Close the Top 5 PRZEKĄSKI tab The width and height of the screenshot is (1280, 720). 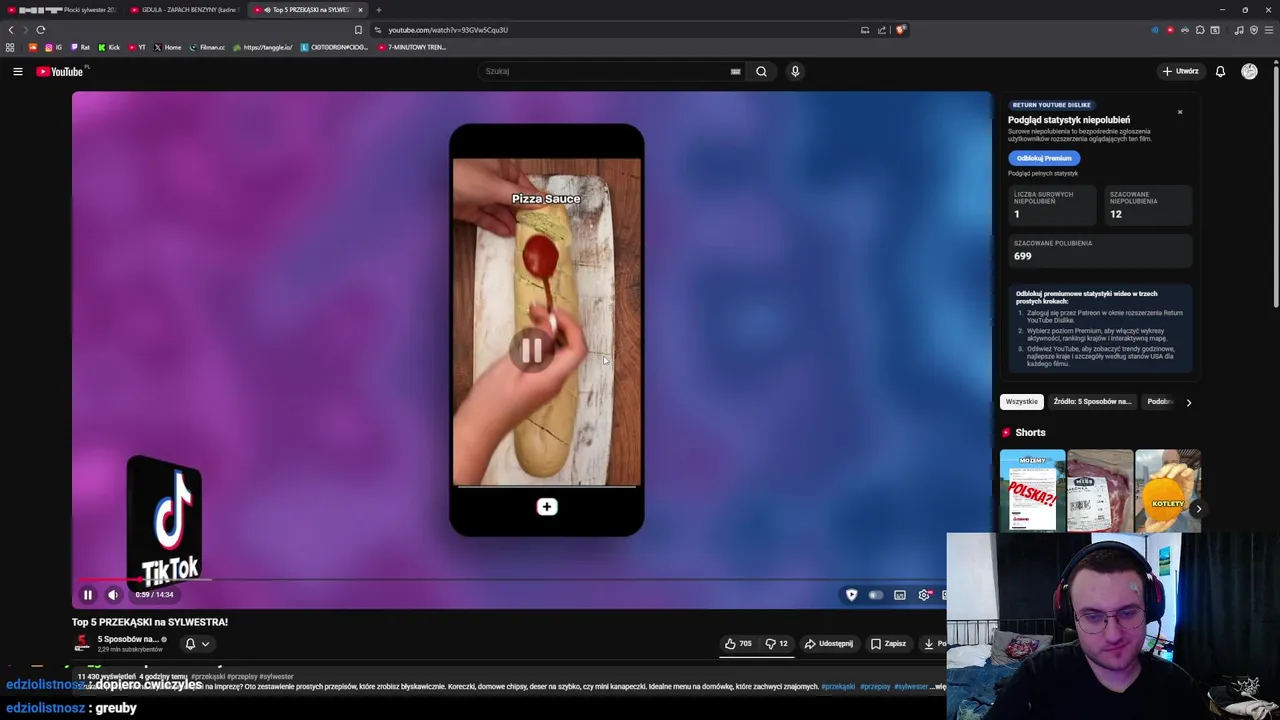tap(360, 10)
